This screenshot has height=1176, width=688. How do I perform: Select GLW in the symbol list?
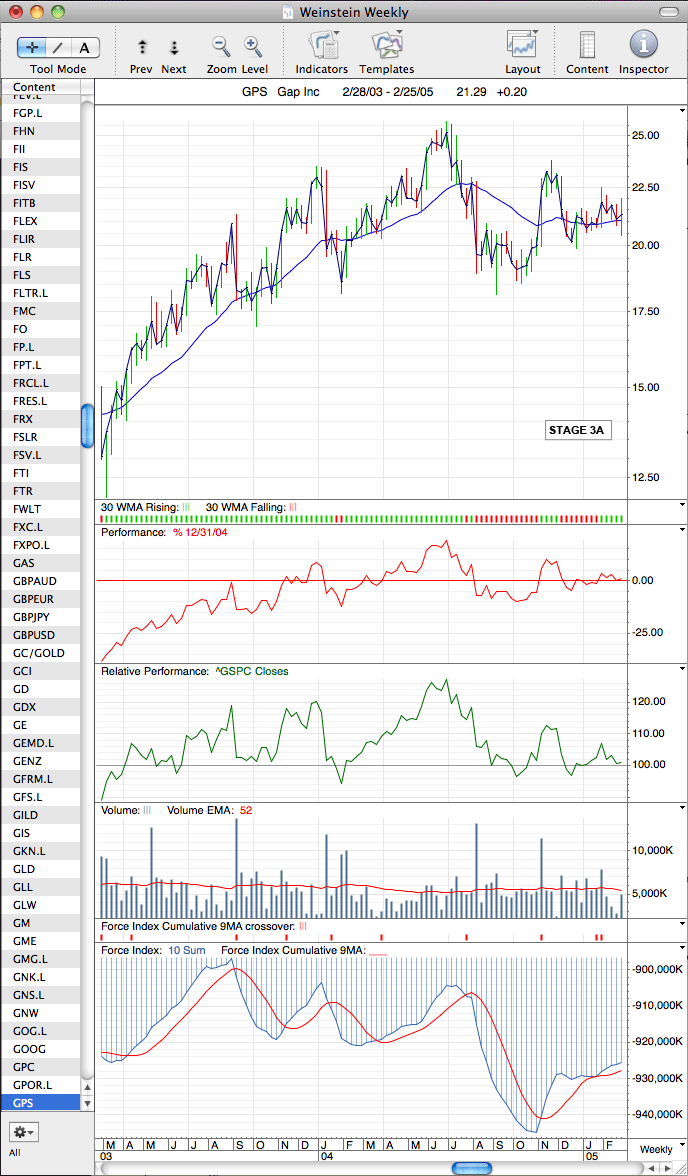41,904
